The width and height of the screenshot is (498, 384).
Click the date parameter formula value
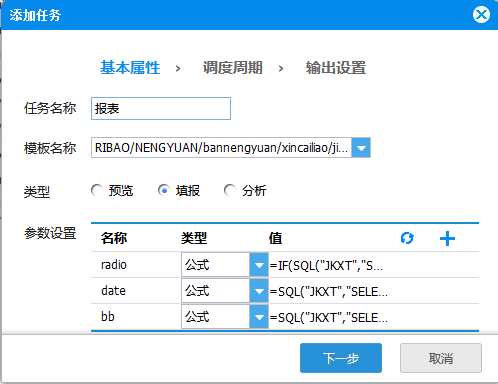329,291
